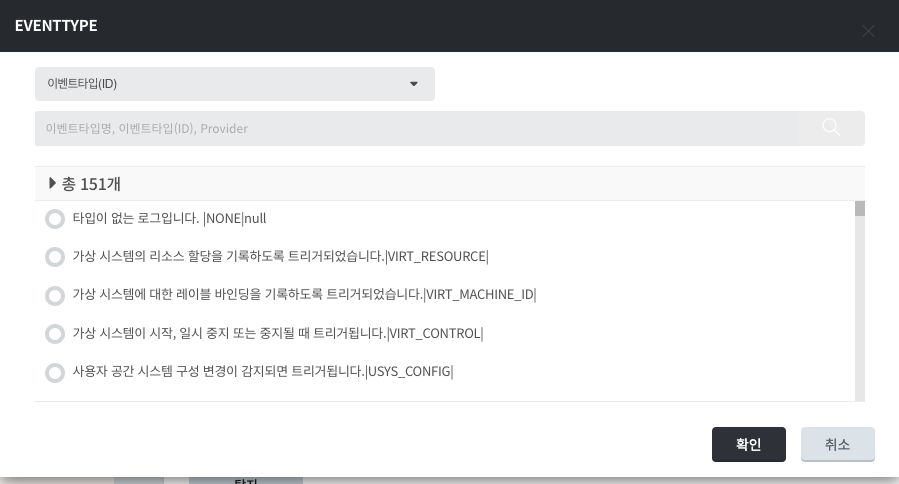The width and height of the screenshot is (899, 484).
Task: Click the '가상 시스템이 시작, 일시 중지' text
Action: pos(277,333)
